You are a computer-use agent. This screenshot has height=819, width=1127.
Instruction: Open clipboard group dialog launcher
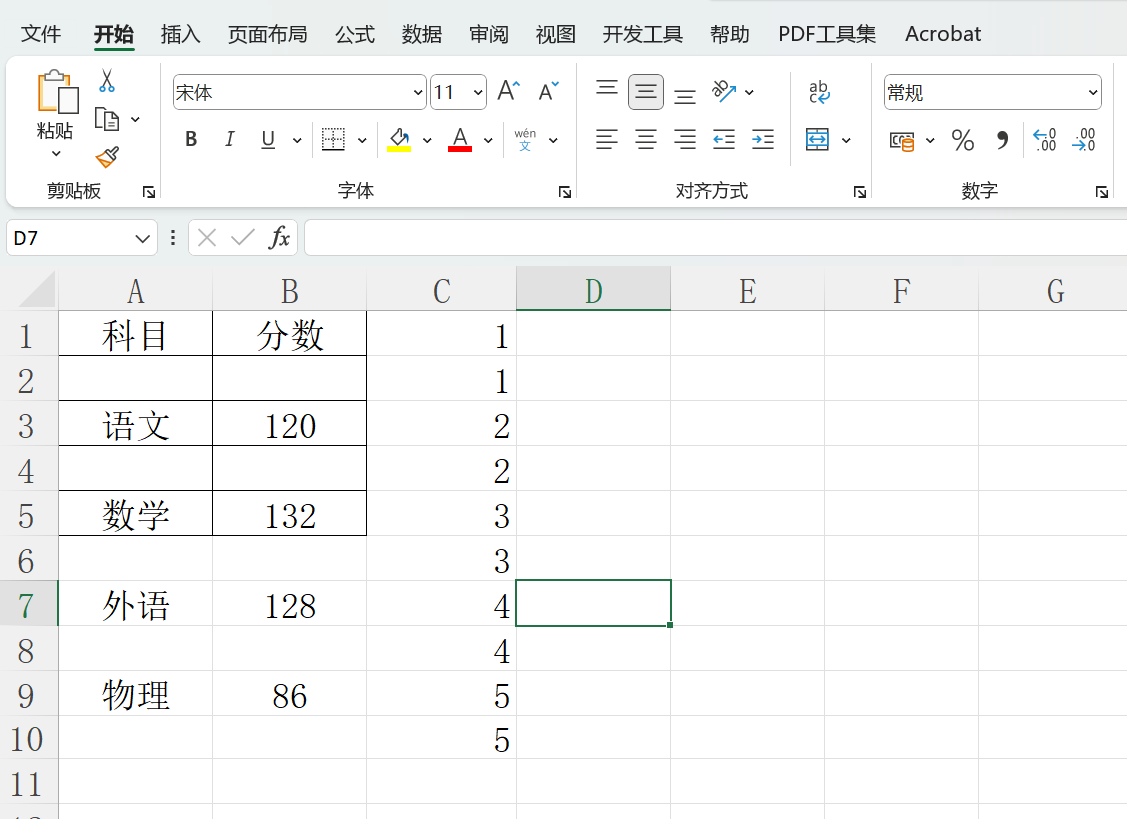coord(149,191)
